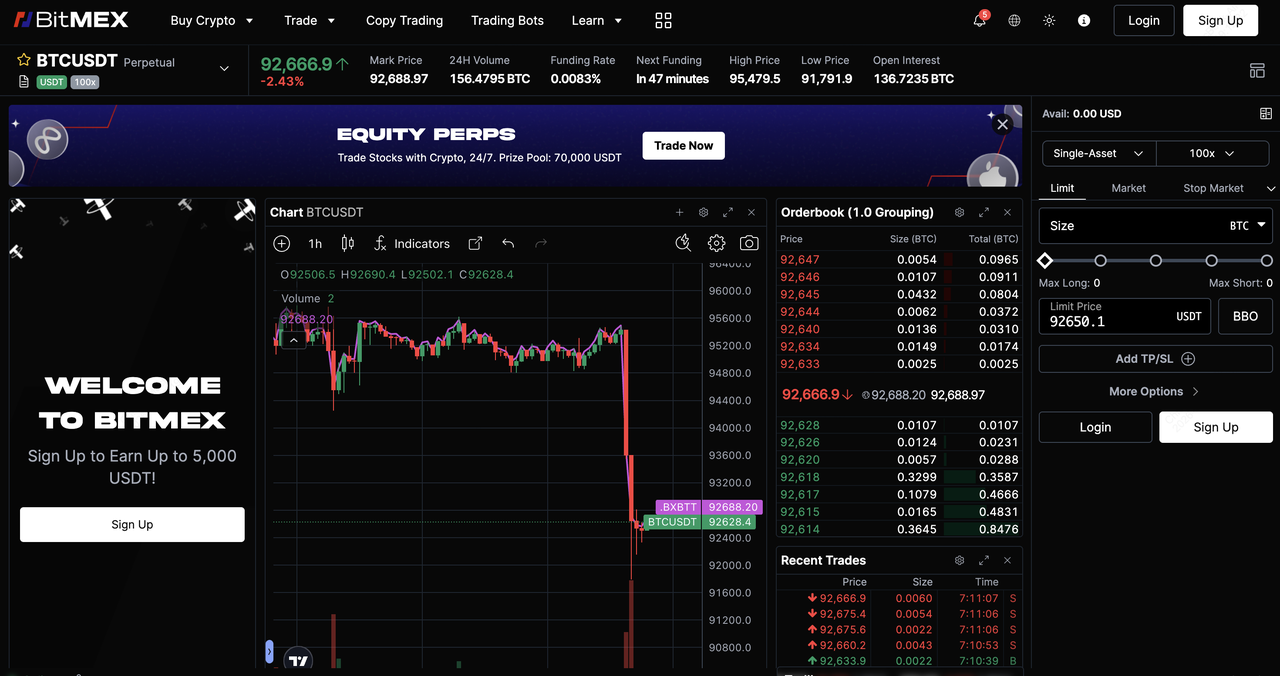This screenshot has height=676, width=1280.
Task: Open the 100x leverage dropdown
Action: point(1211,154)
